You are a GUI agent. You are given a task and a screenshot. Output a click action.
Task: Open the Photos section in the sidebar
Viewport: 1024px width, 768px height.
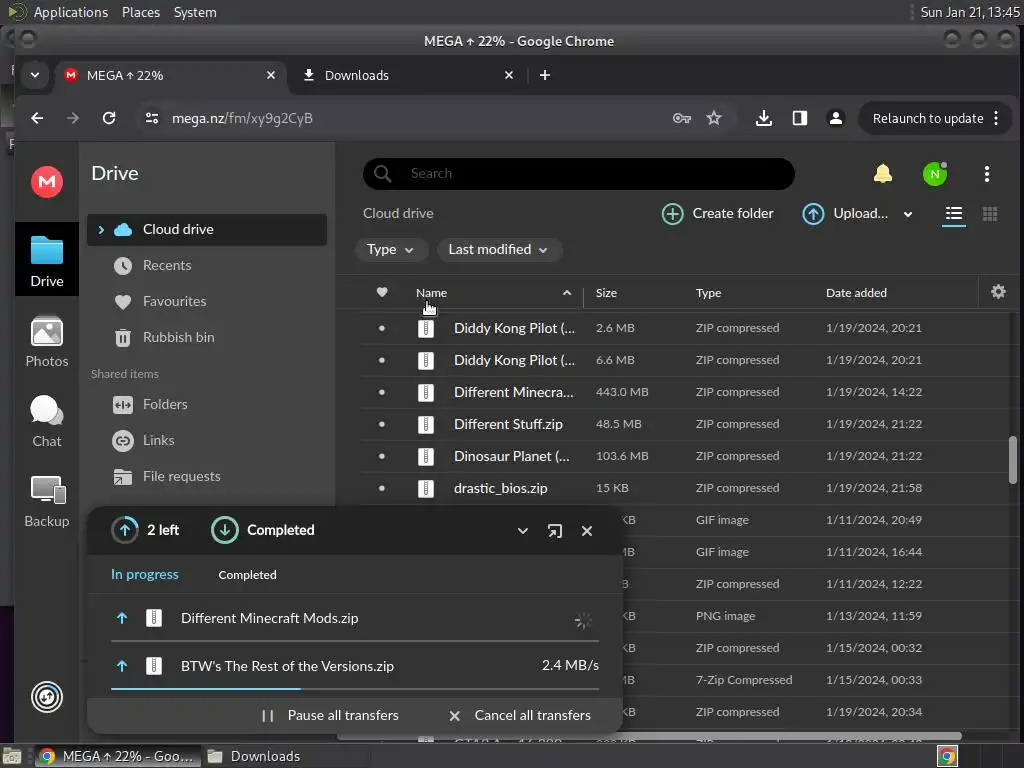46,342
